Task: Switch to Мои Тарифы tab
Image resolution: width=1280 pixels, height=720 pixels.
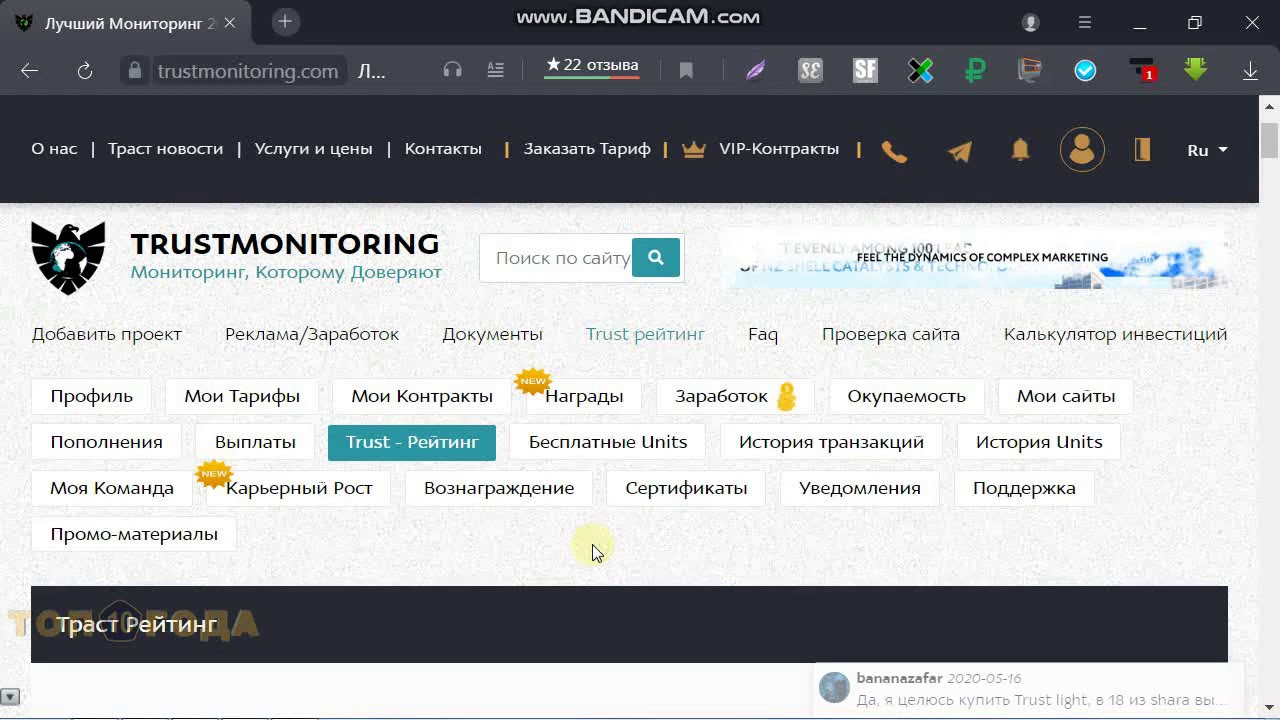Action: point(242,396)
